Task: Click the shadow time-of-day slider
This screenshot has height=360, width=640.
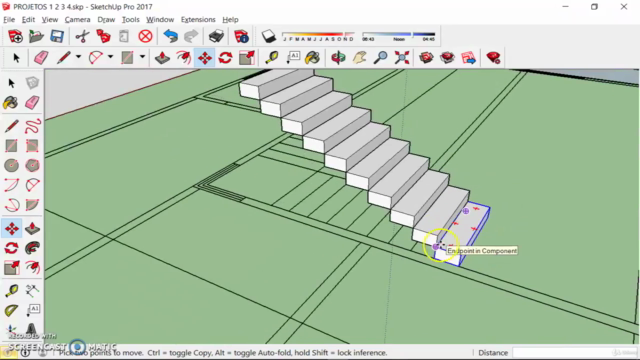Action: [398, 36]
